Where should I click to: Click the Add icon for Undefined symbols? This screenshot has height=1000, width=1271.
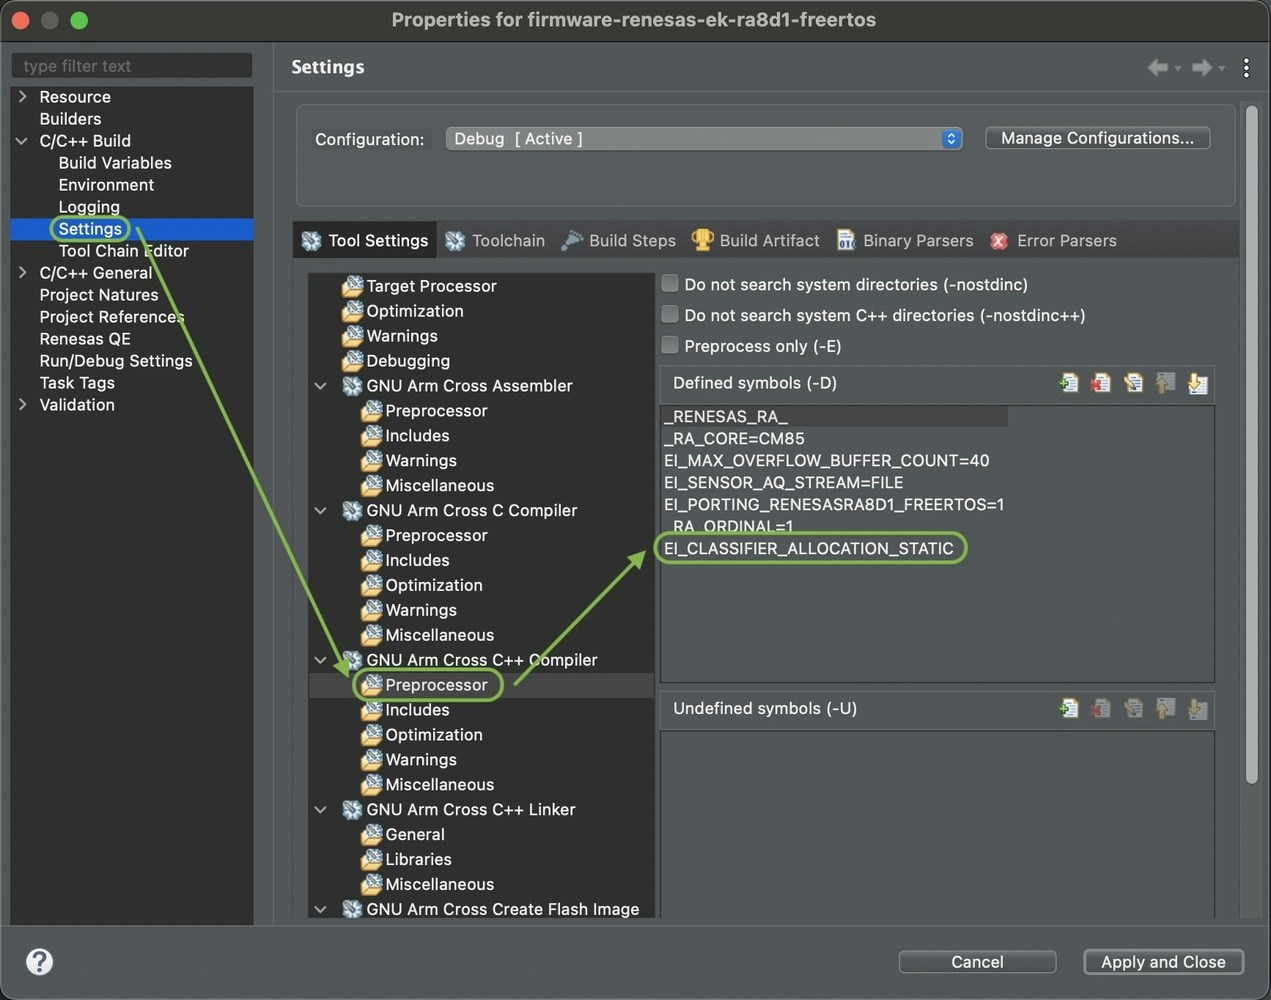tap(1069, 709)
